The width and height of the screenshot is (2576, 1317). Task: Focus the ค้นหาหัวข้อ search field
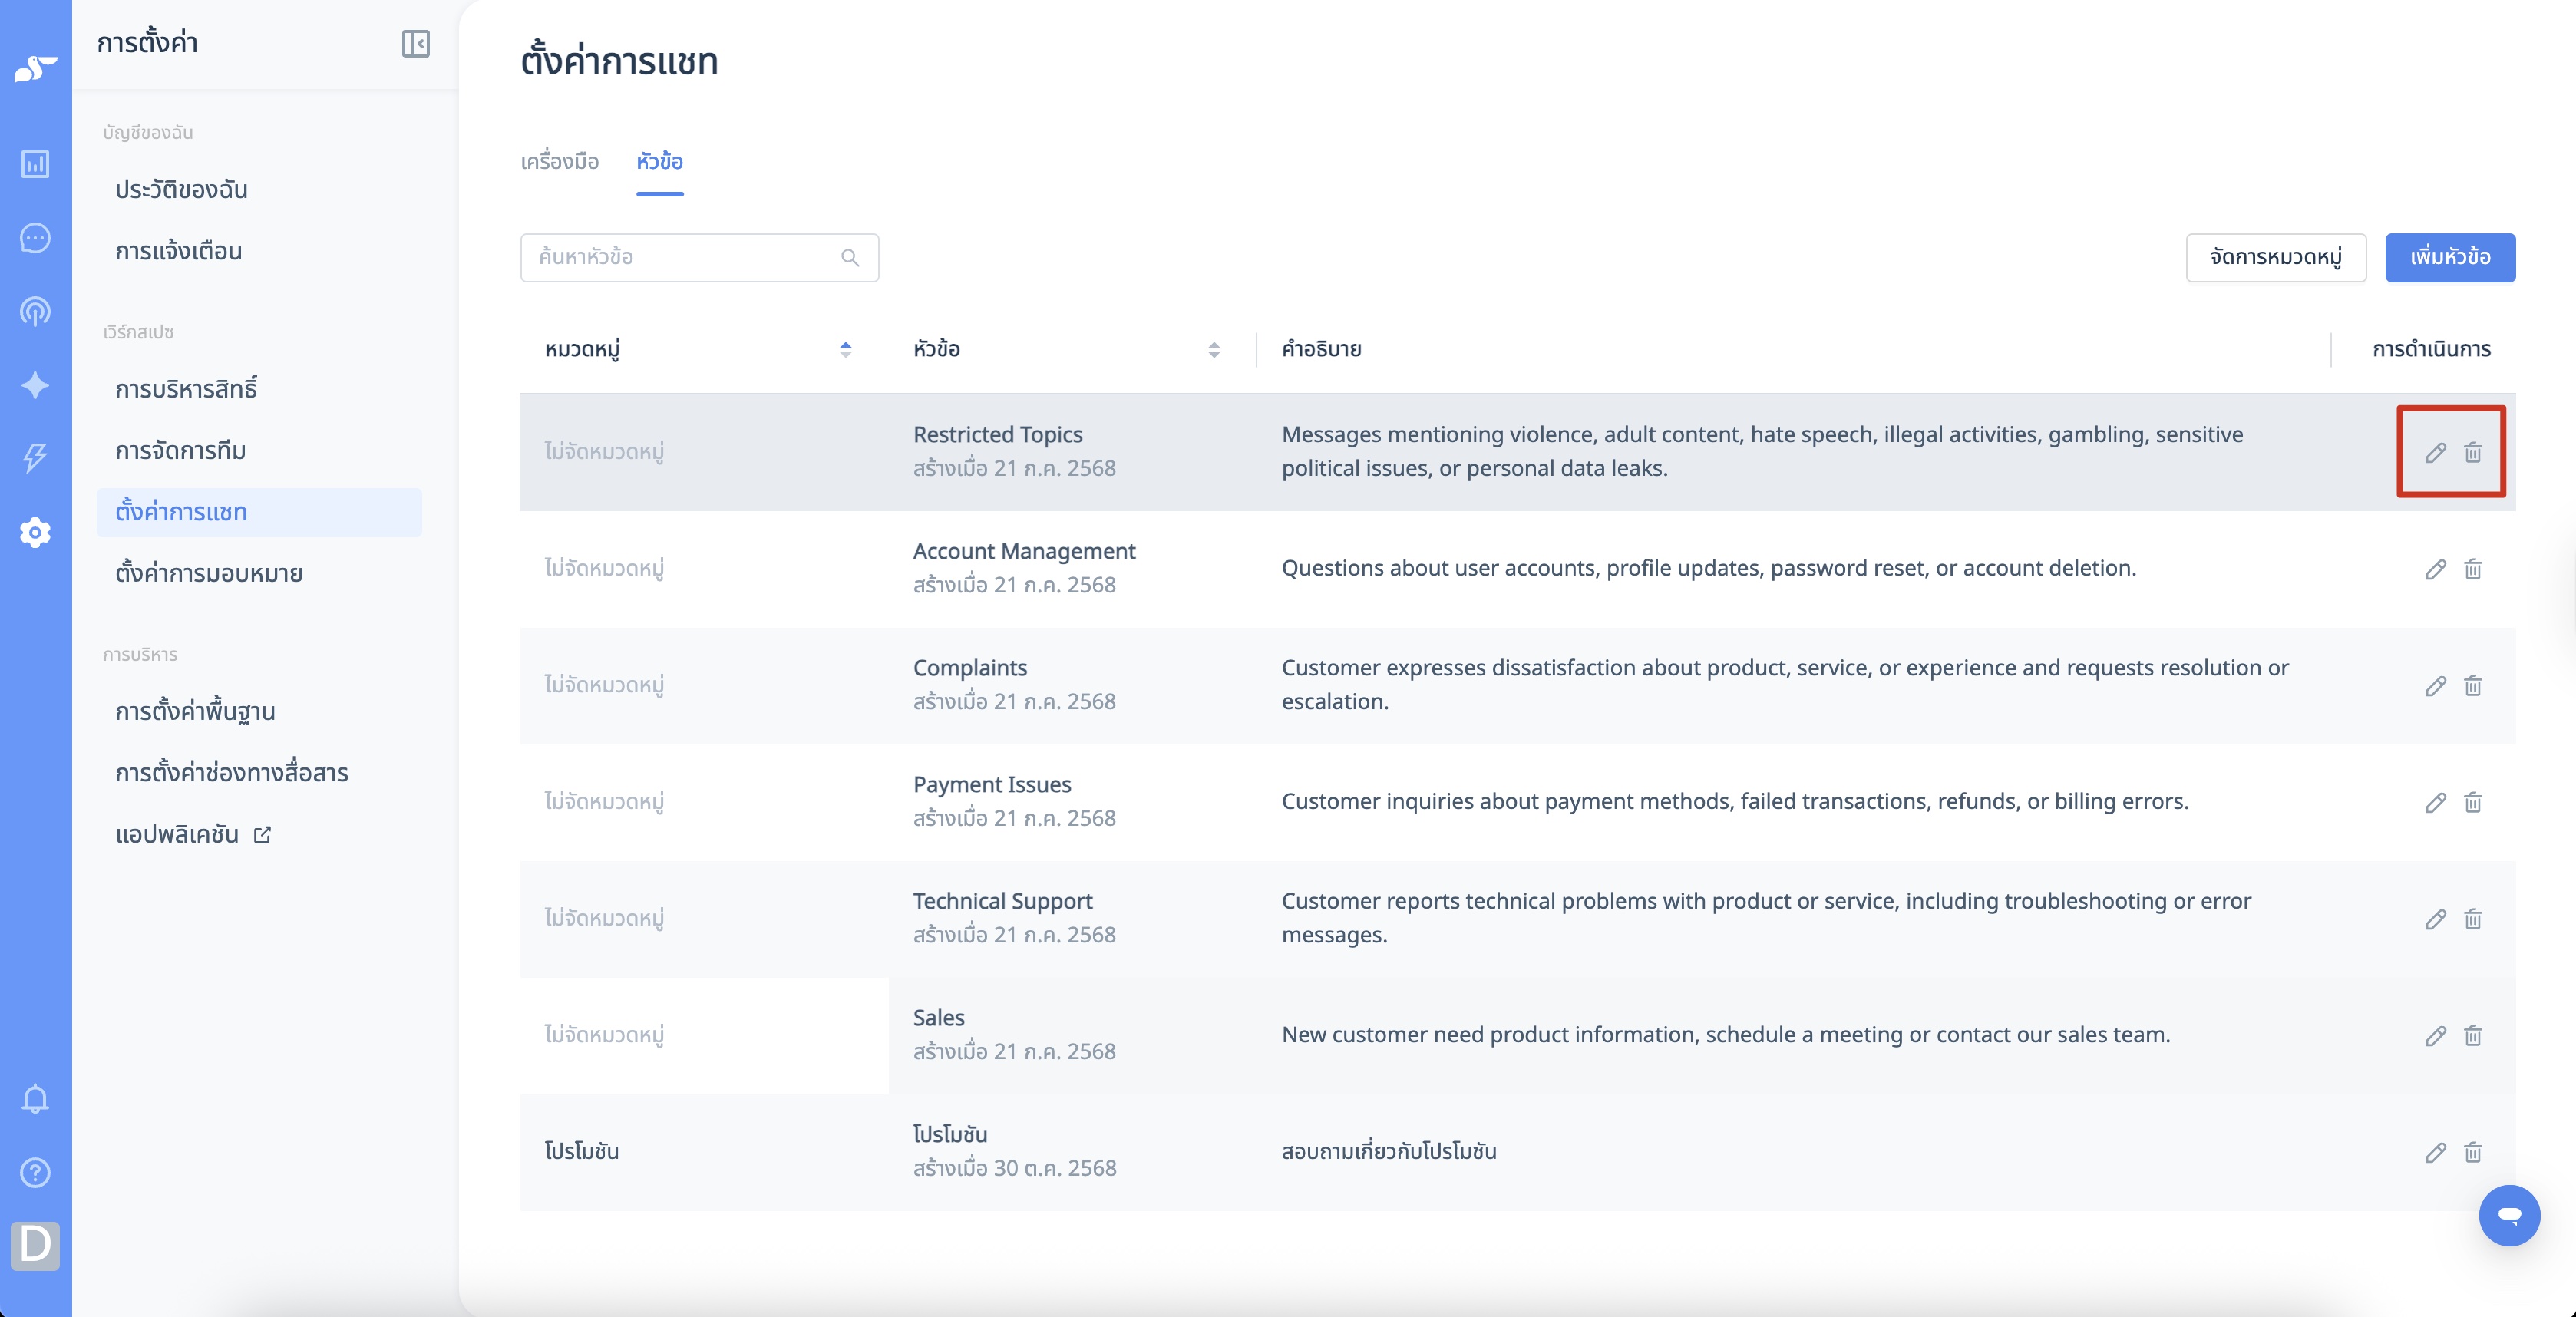click(x=699, y=258)
